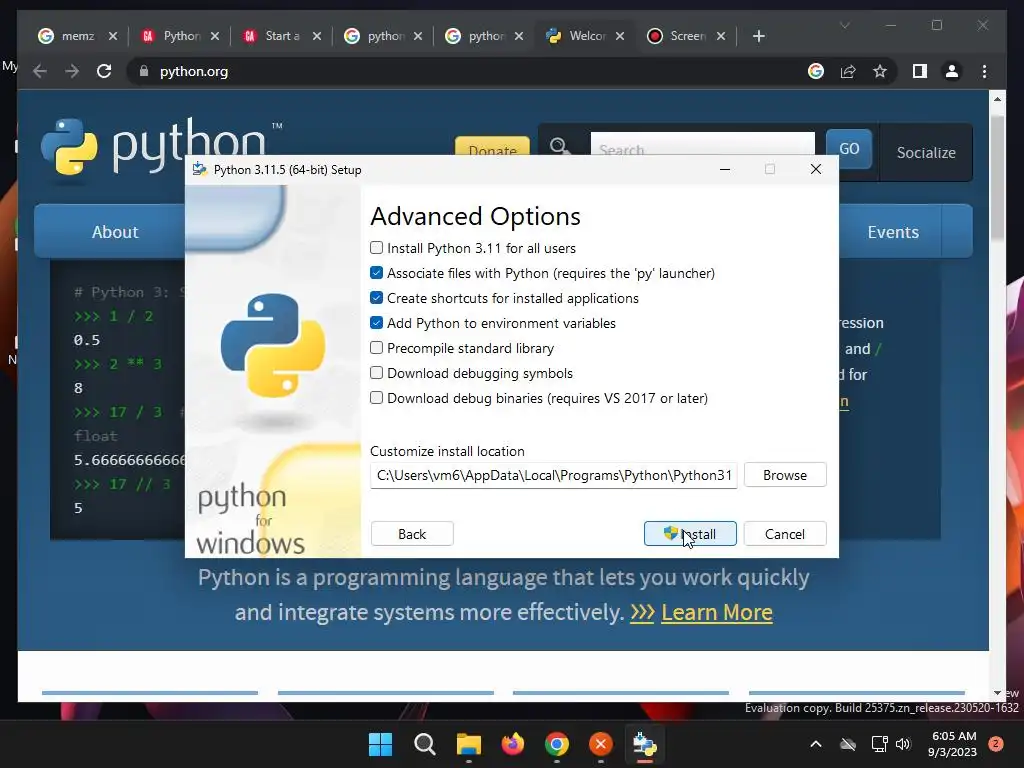Toggle the Chrome side panel icon
The image size is (1024, 768).
pos(920,71)
